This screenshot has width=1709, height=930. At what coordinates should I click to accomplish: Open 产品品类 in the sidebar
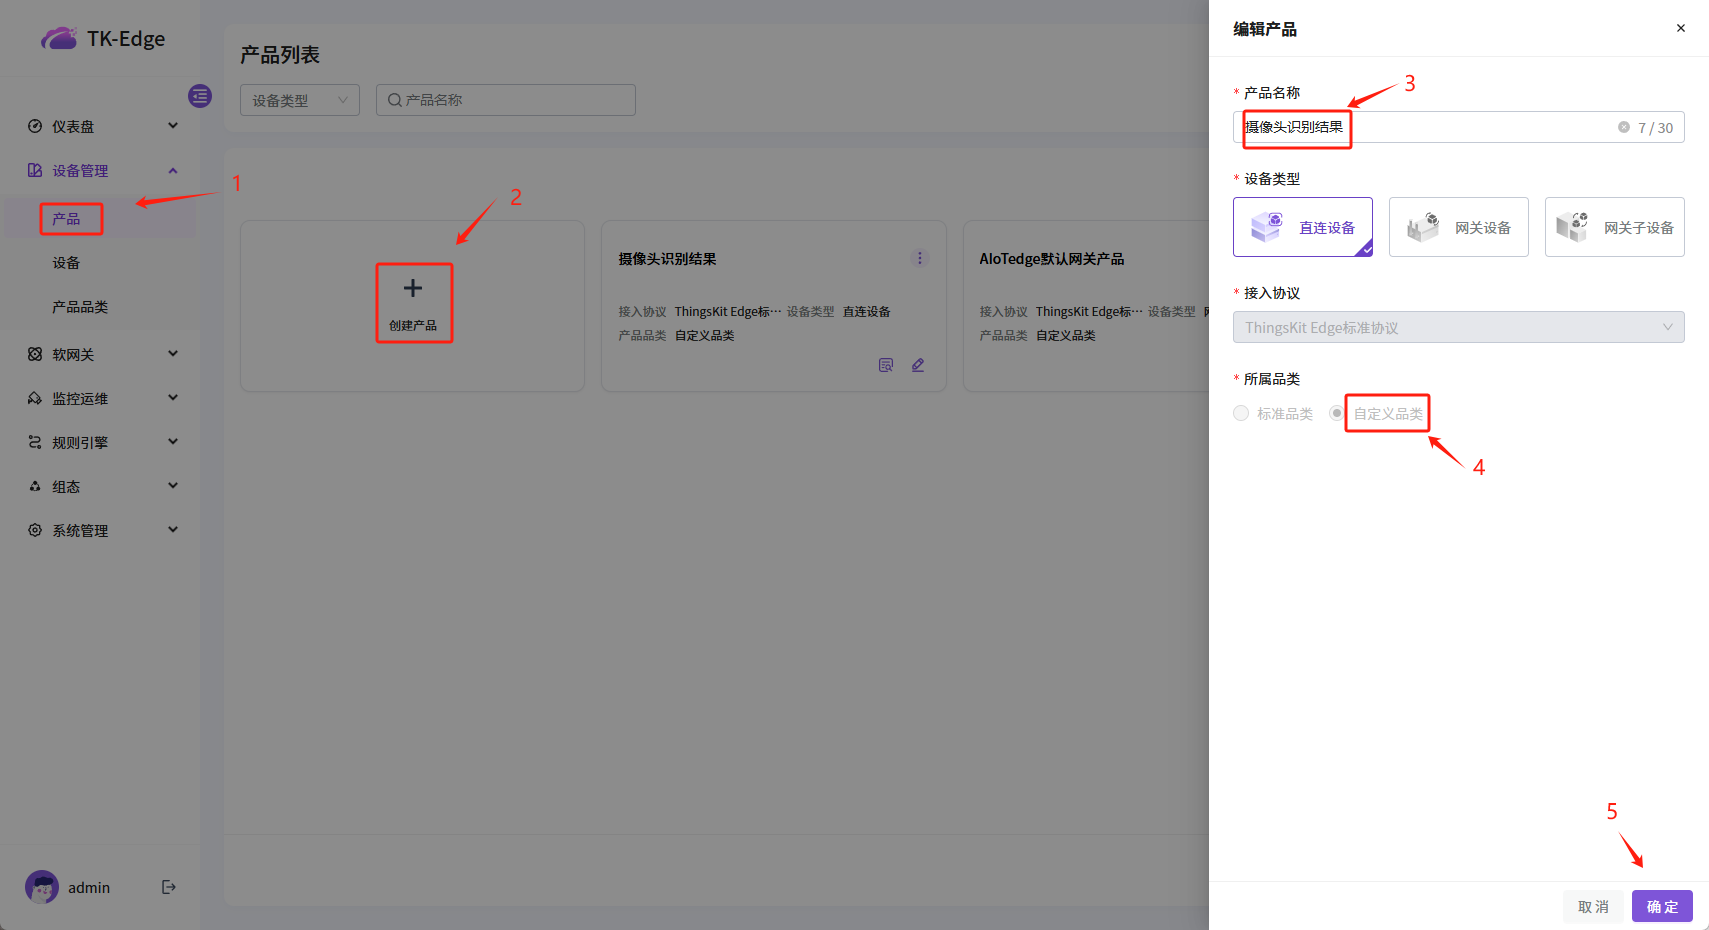point(80,307)
